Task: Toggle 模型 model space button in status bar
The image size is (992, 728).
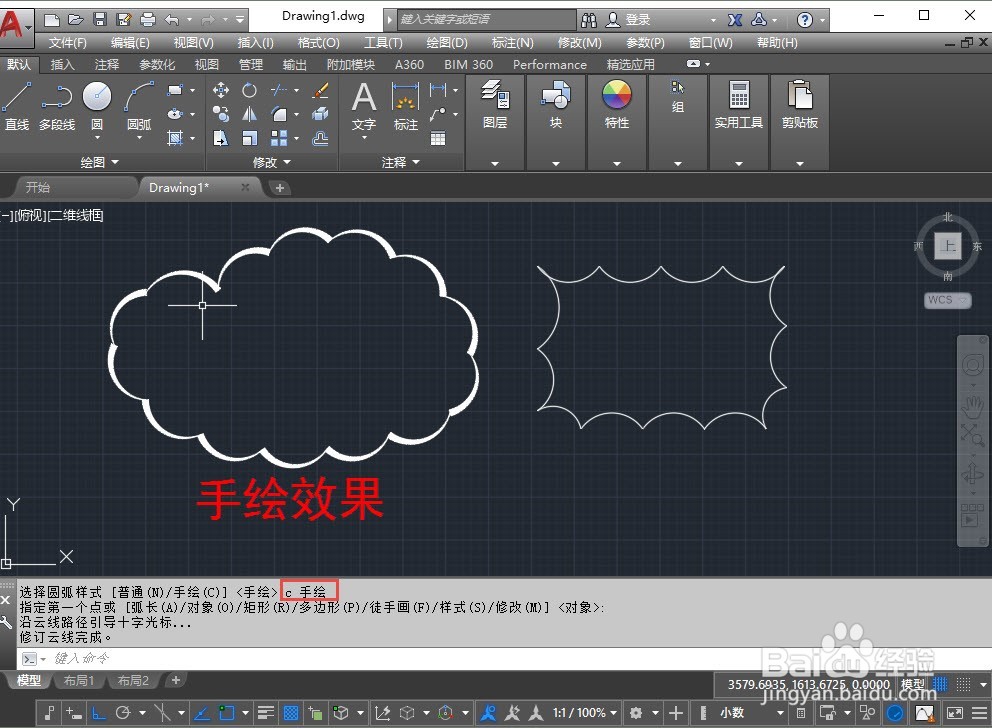Action: 912,684
